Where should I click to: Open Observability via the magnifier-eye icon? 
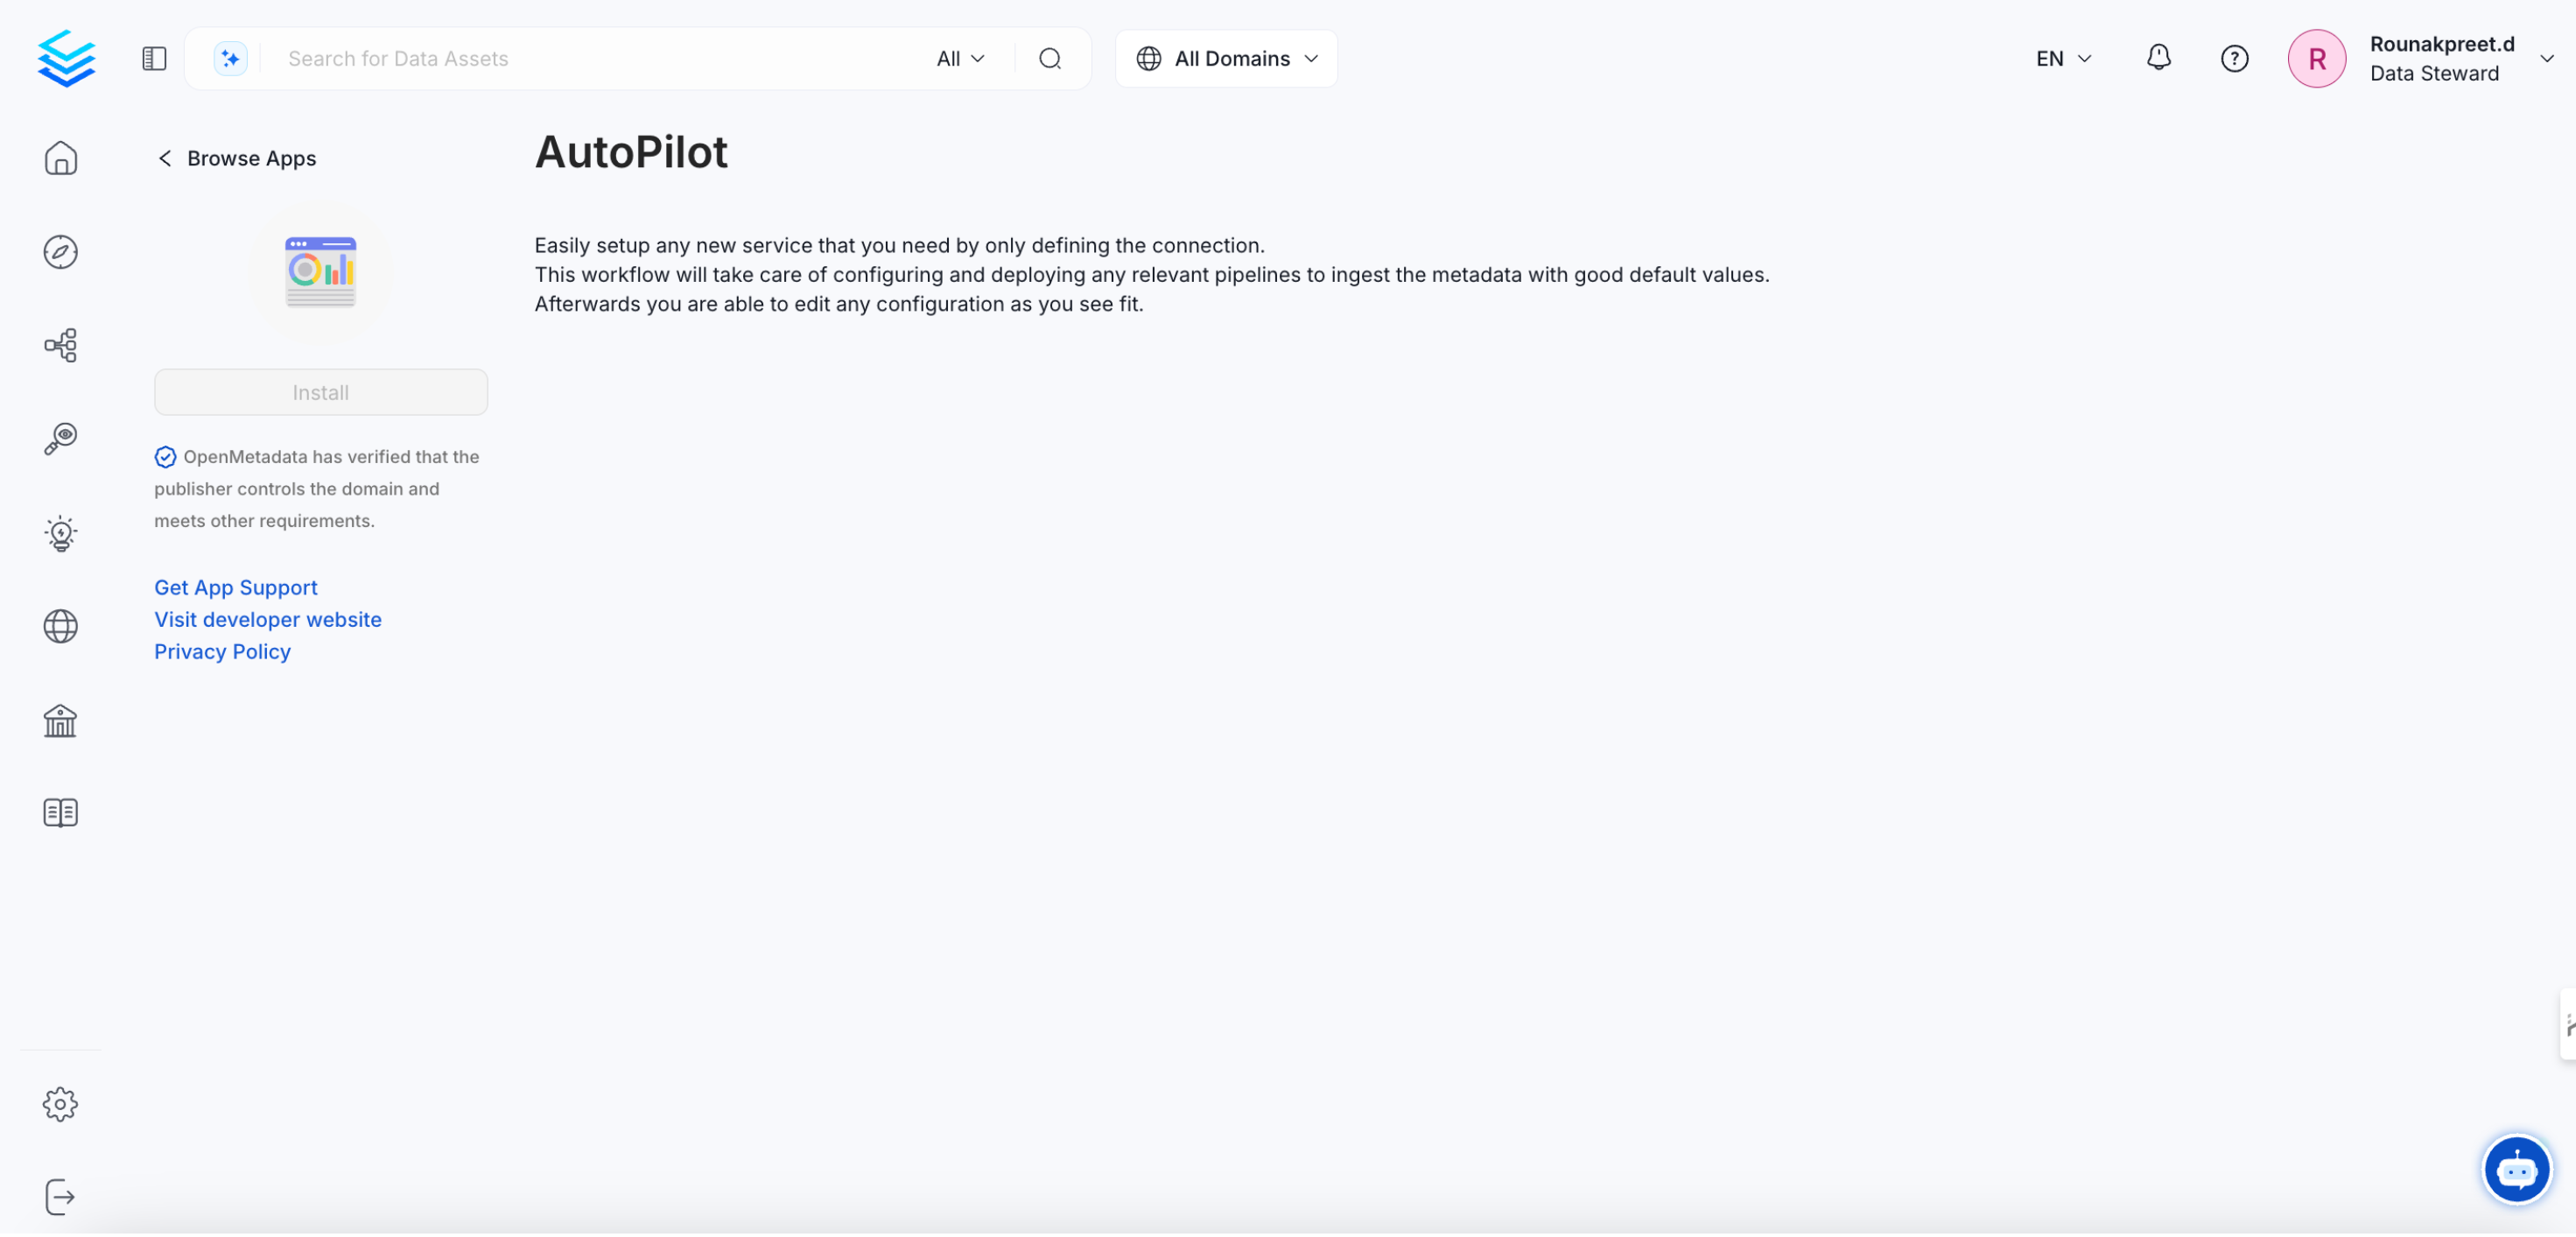click(60, 439)
